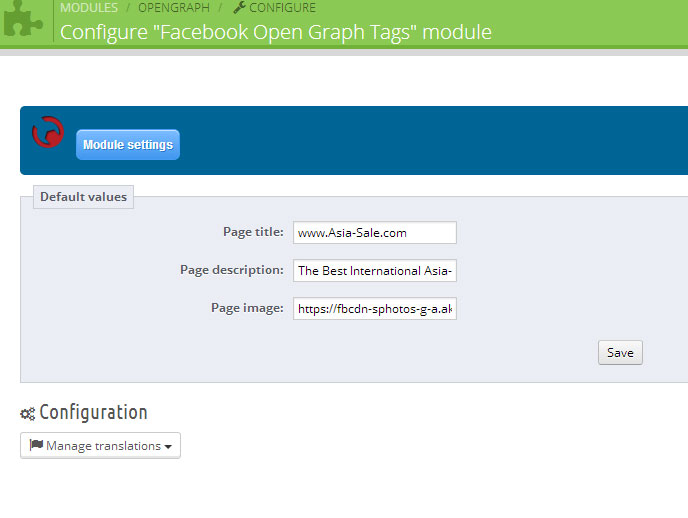The height and width of the screenshot is (518, 688).
Task: Expand the Manage translations dropdown
Action: [x=100, y=446]
